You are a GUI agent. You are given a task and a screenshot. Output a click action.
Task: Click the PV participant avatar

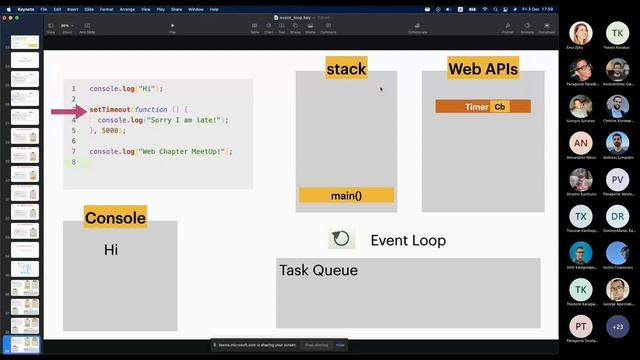(x=617, y=180)
